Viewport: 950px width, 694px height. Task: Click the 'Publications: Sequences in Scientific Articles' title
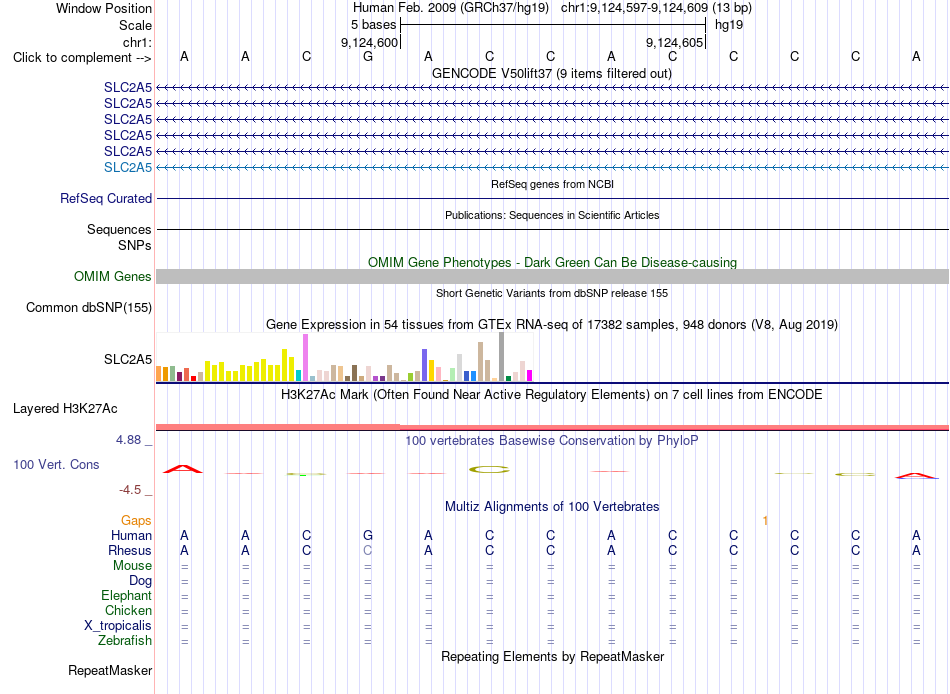[552, 215]
